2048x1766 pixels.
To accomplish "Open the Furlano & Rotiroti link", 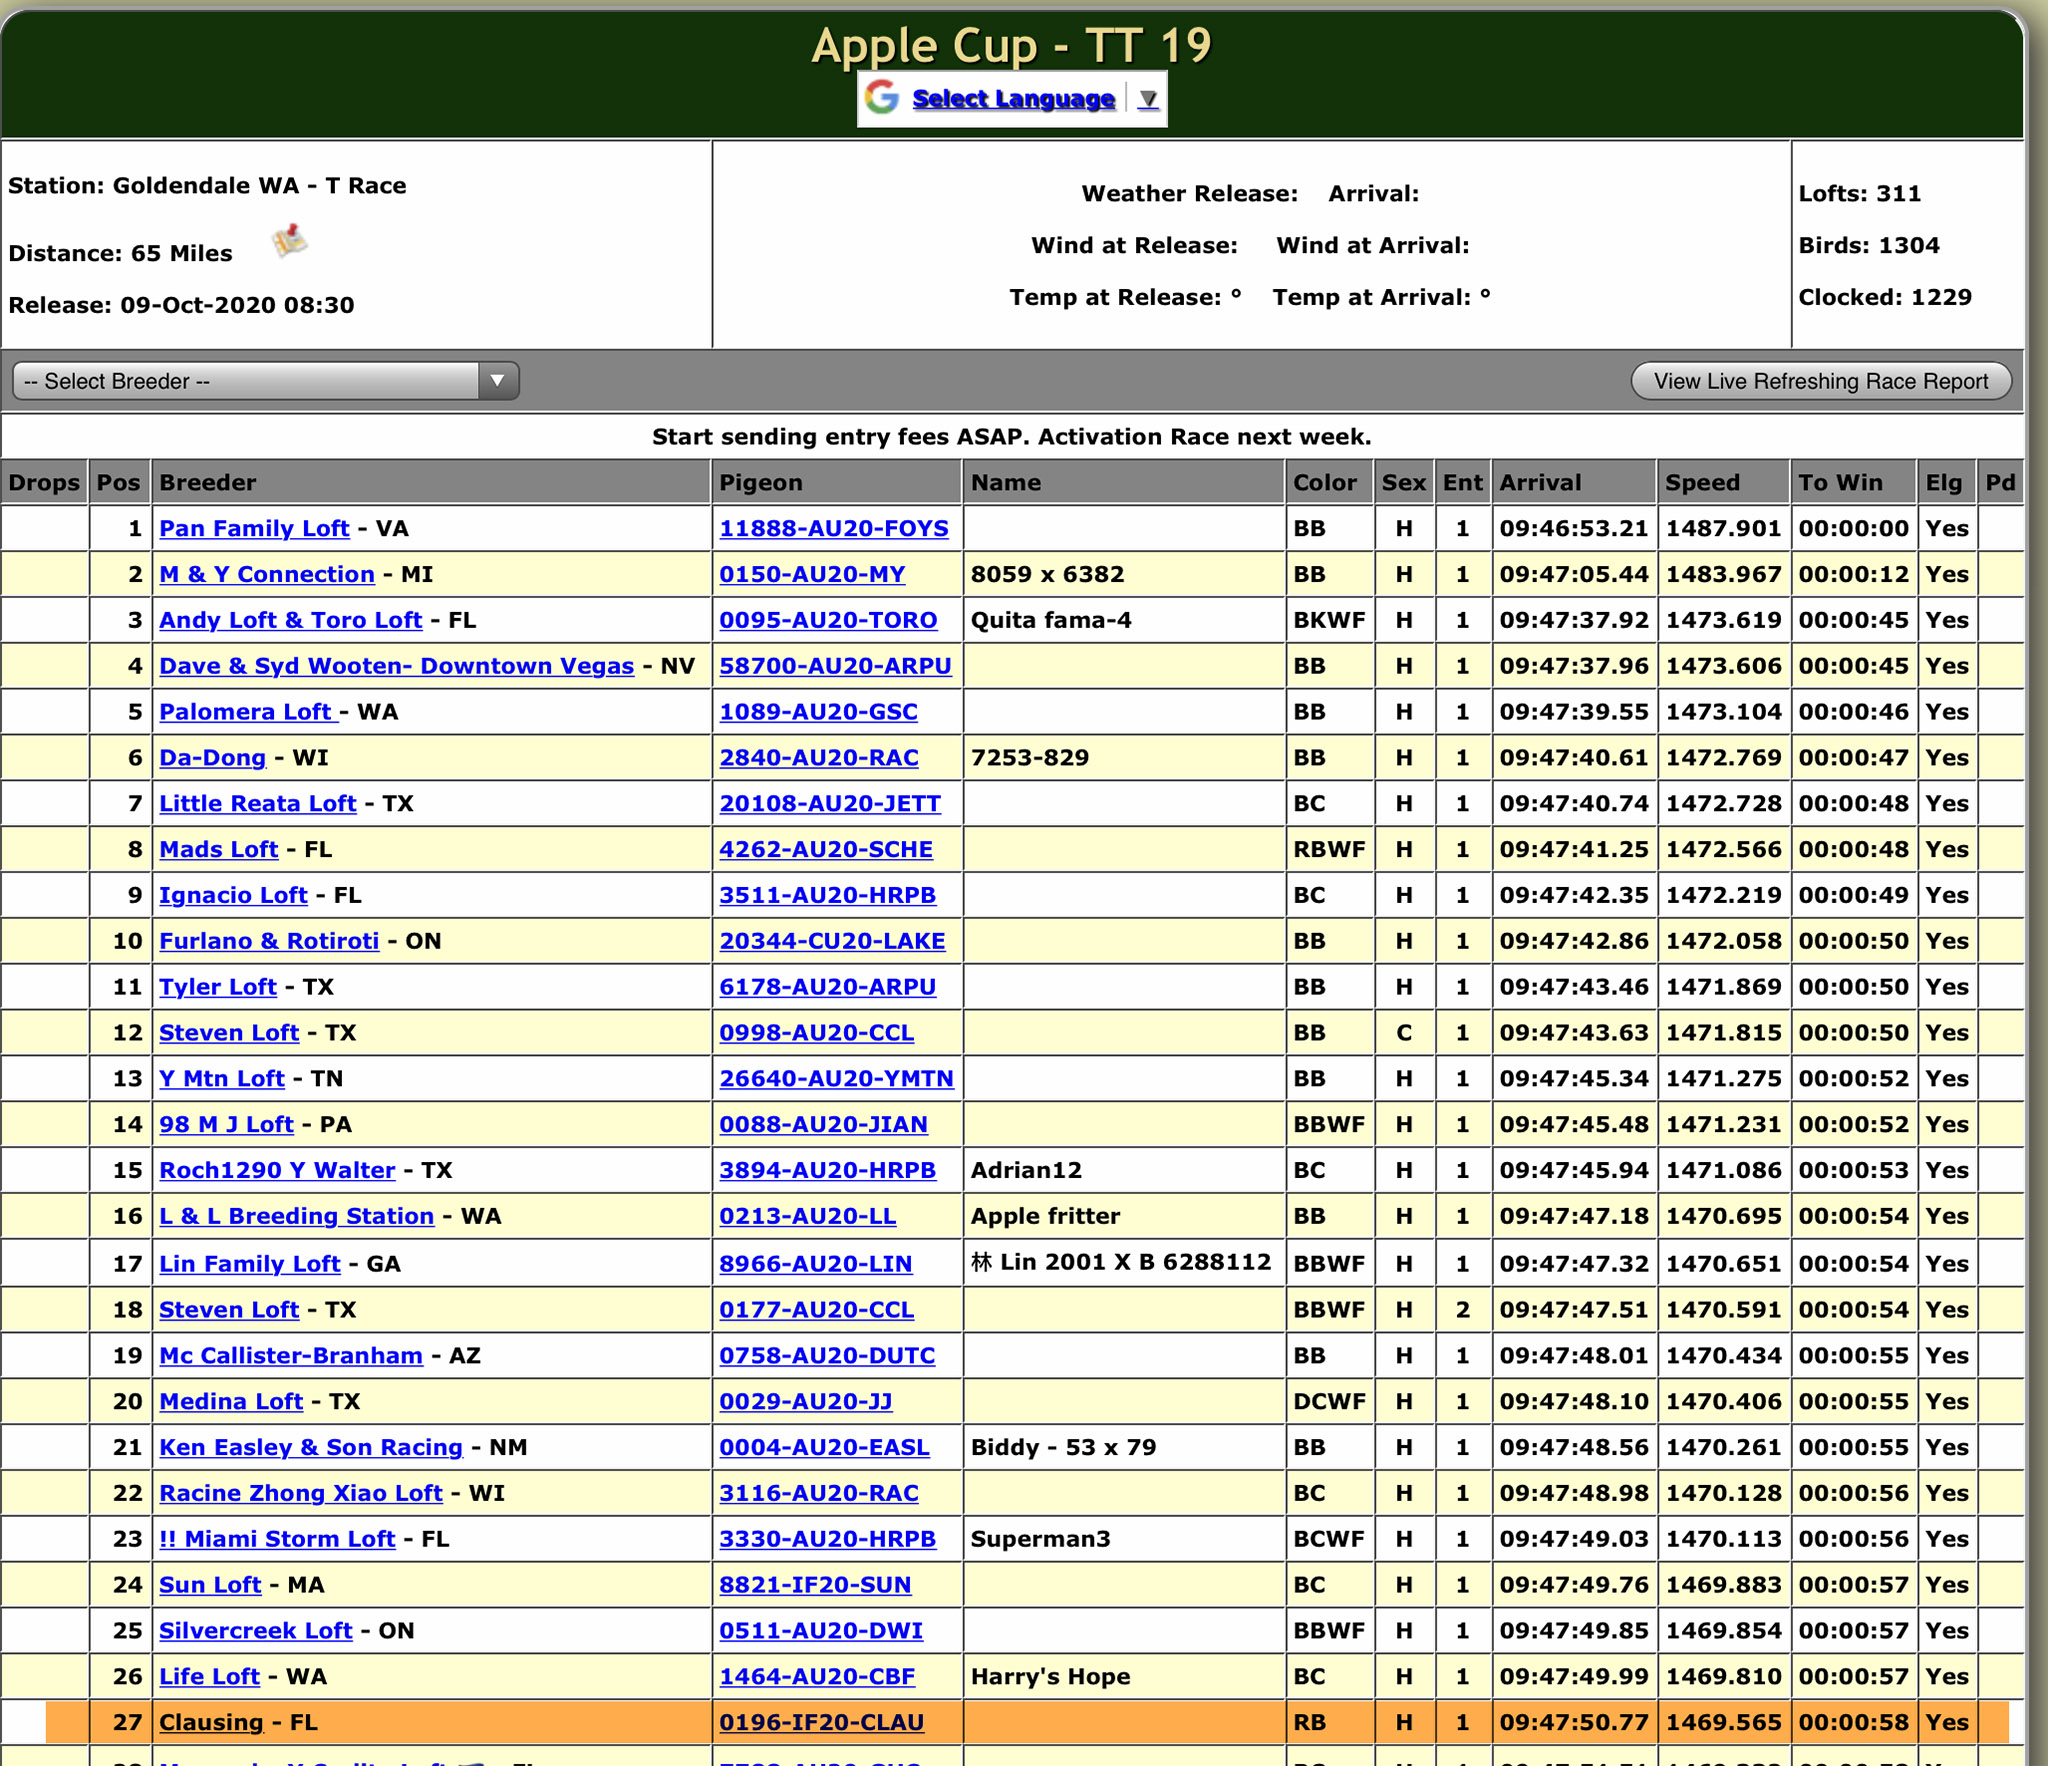I will pyautogui.click(x=269, y=943).
